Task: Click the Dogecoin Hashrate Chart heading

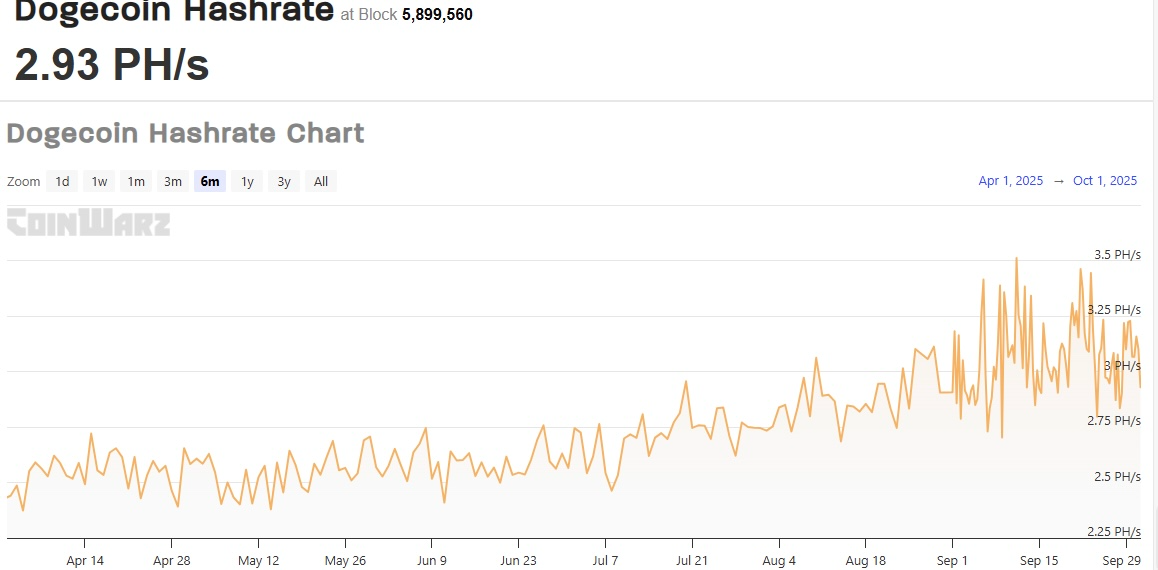Action: click(x=185, y=133)
